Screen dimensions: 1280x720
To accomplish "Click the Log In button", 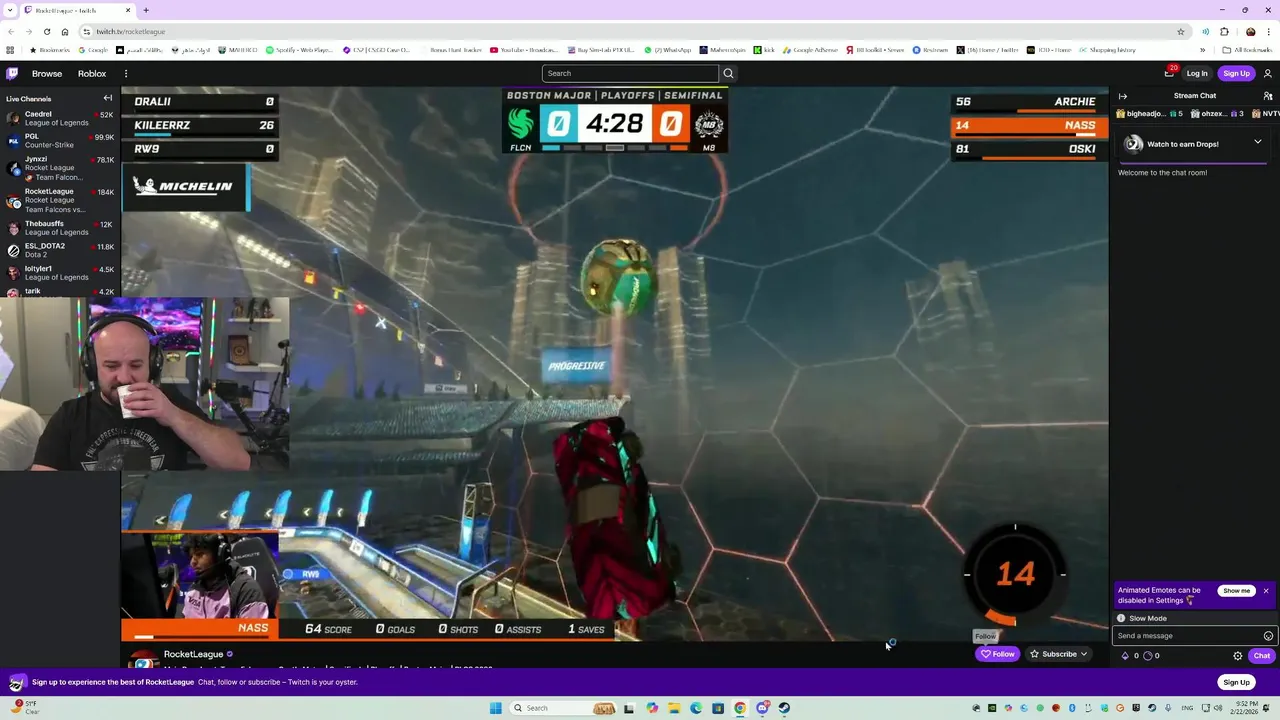I will click(x=1197, y=73).
